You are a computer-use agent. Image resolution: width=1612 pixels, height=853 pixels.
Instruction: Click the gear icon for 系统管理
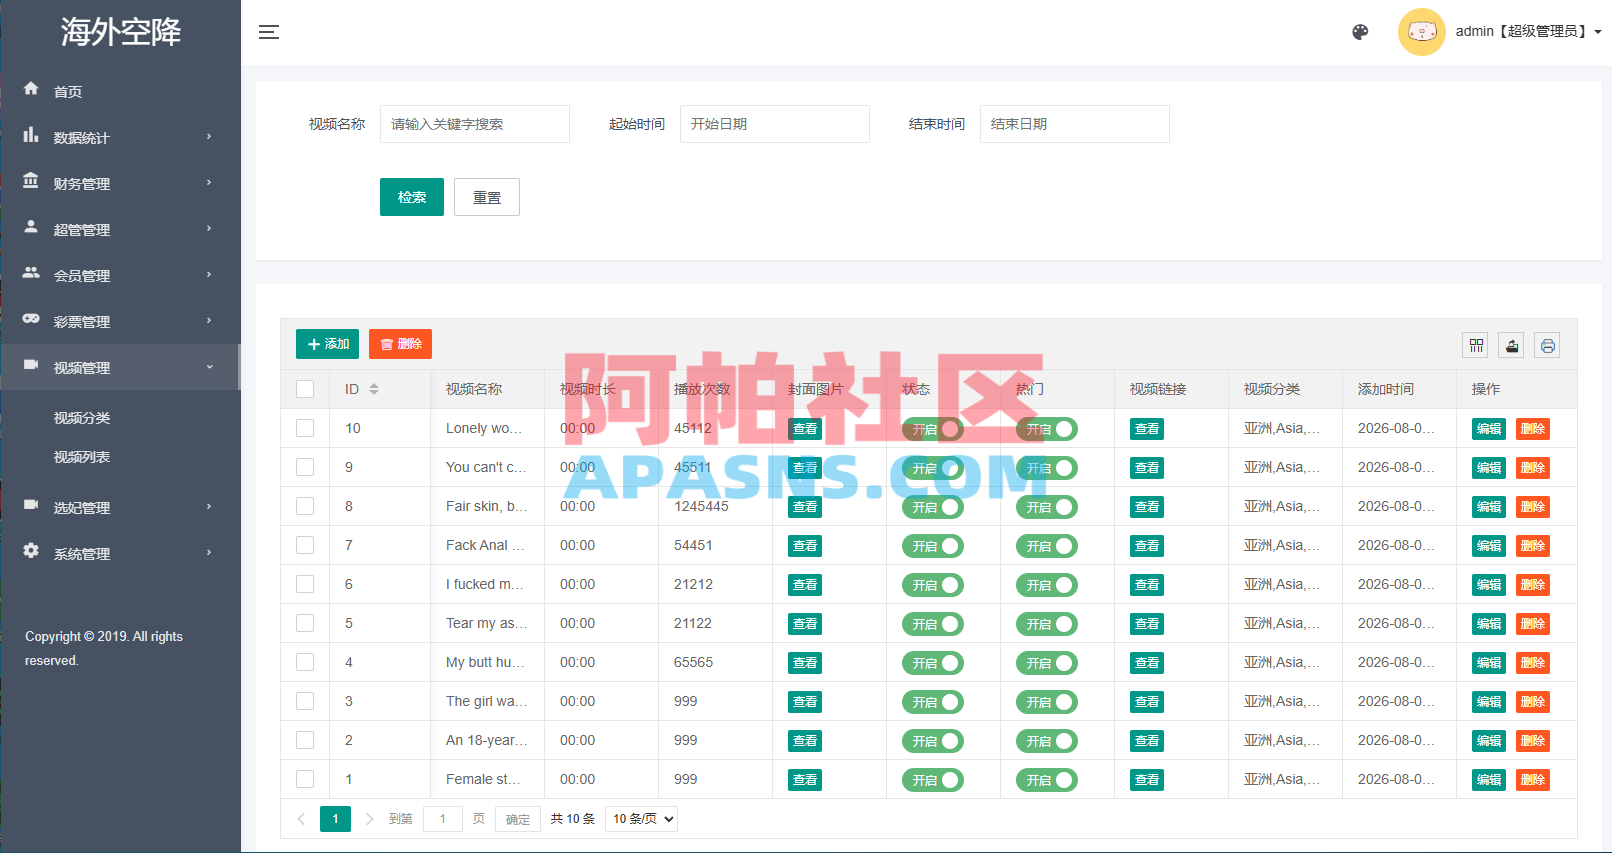click(x=31, y=551)
